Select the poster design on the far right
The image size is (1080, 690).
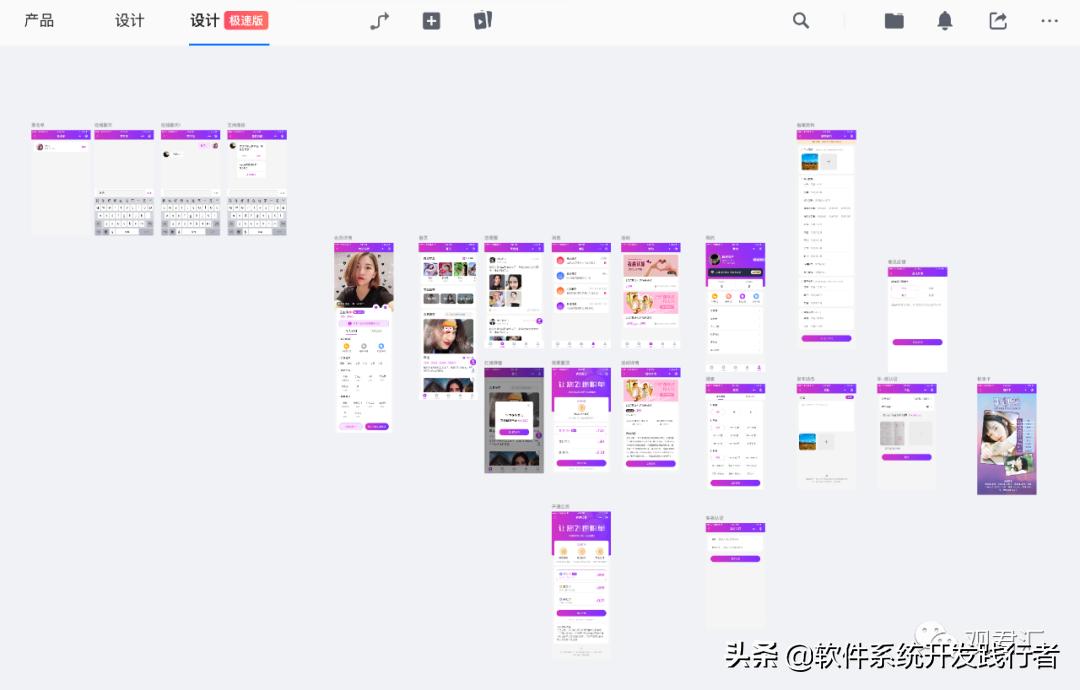pos(1007,438)
